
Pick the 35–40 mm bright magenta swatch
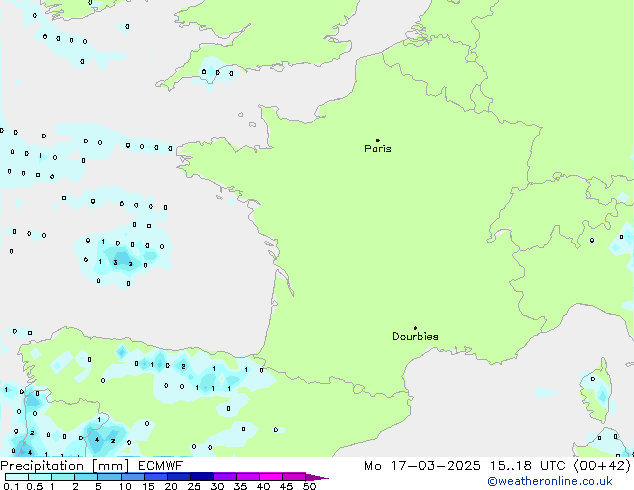click(x=248, y=477)
